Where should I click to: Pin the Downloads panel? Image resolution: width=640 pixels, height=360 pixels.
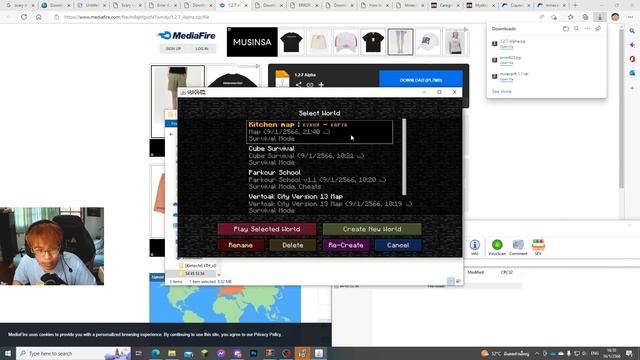coord(598,29)
